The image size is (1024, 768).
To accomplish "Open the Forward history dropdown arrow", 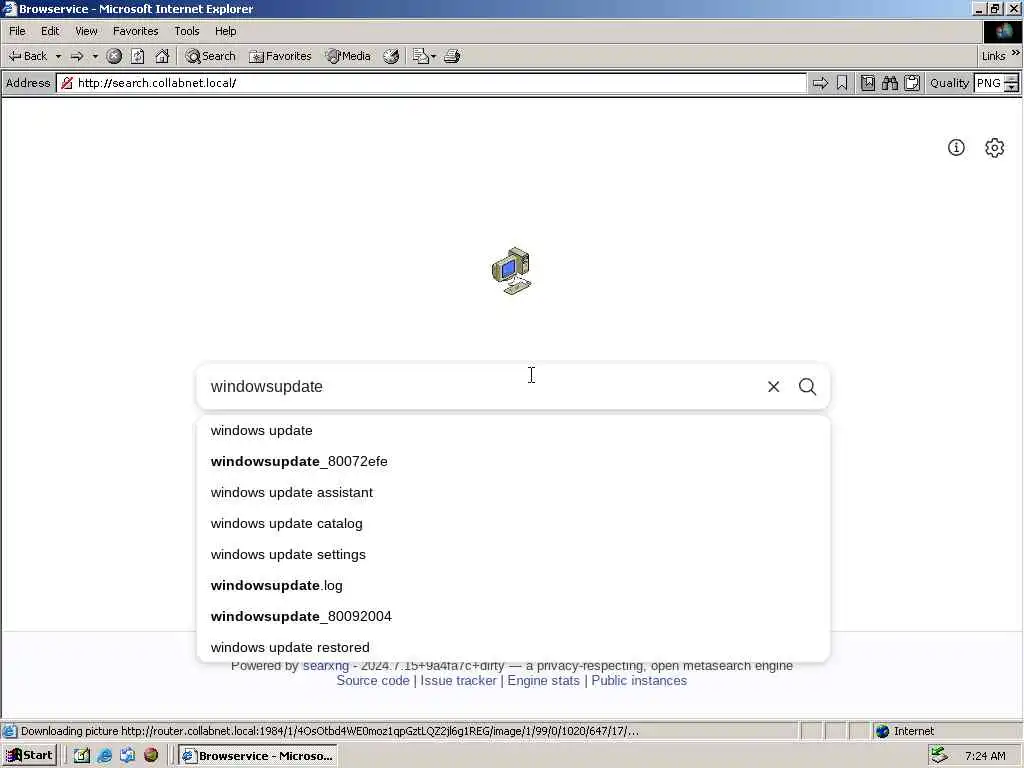I will pyautogui.click(x=95, y=56).
